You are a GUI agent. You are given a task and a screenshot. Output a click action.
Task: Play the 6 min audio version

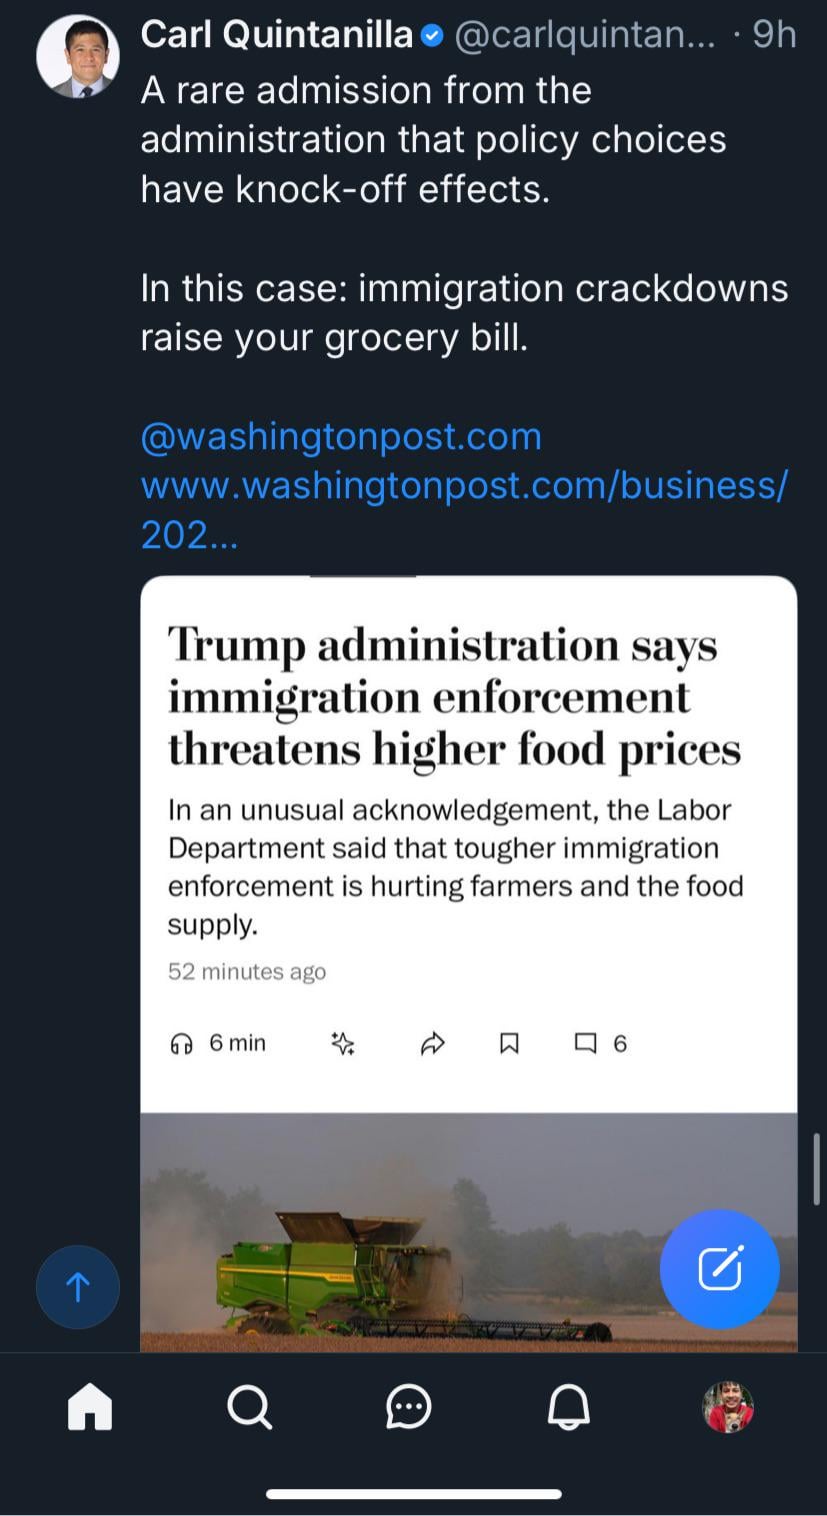tap(218, 1044)
